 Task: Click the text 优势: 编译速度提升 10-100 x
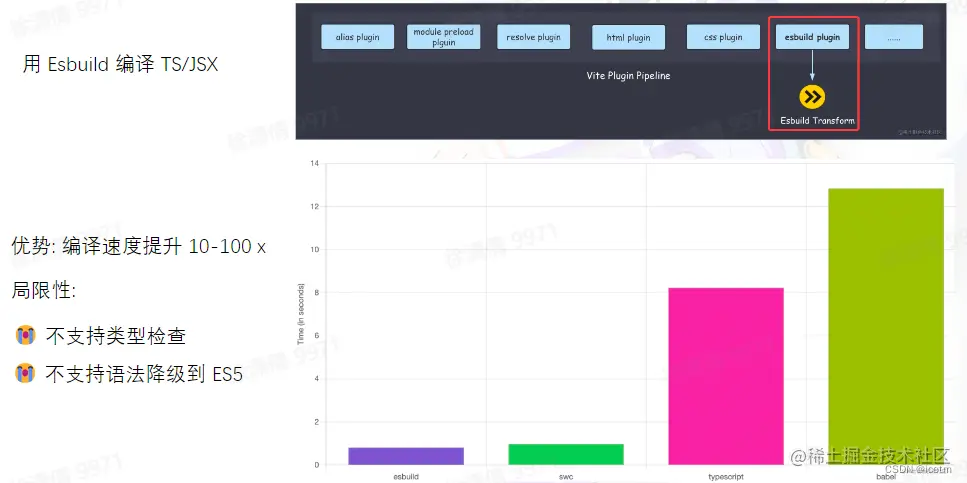[x=139, y=247]
